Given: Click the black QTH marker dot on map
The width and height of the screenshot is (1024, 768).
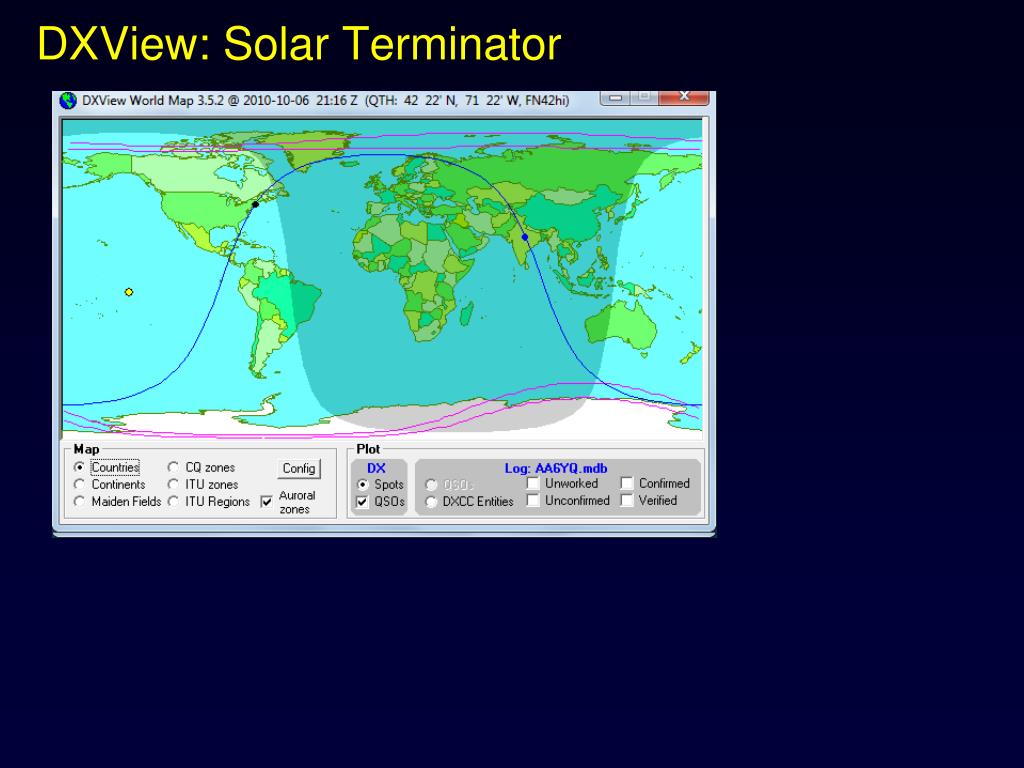Looking at the screenshot, I should point(255,204).
